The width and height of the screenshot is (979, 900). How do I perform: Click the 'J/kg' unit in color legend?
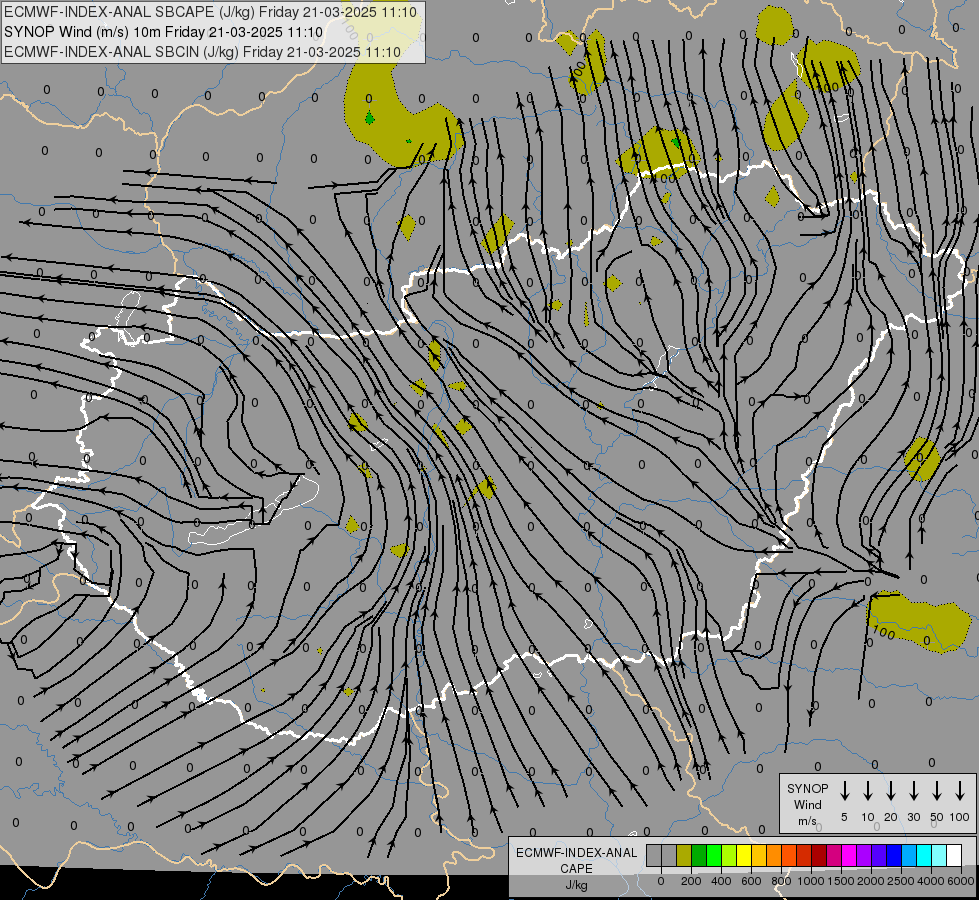[x=576, y=885]
